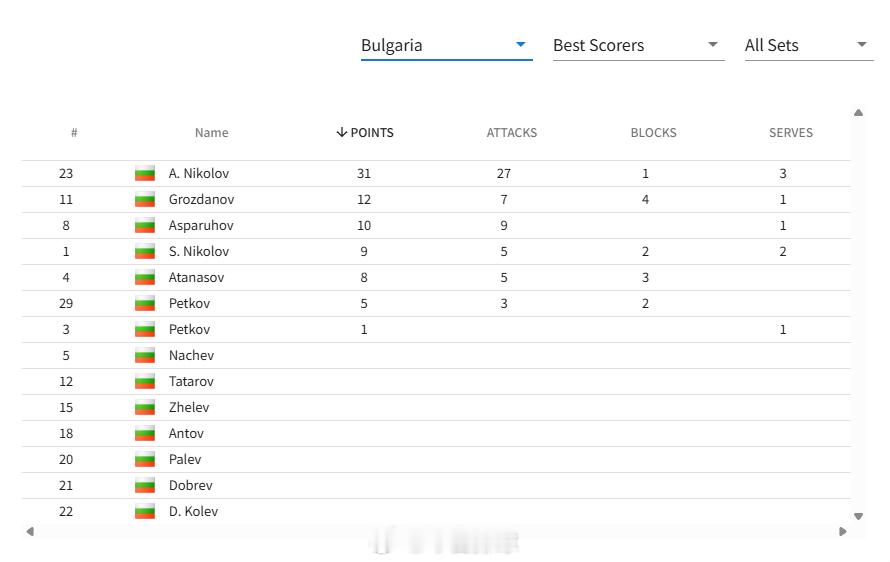Open the Best Scorers dropdown

point(639,45)
